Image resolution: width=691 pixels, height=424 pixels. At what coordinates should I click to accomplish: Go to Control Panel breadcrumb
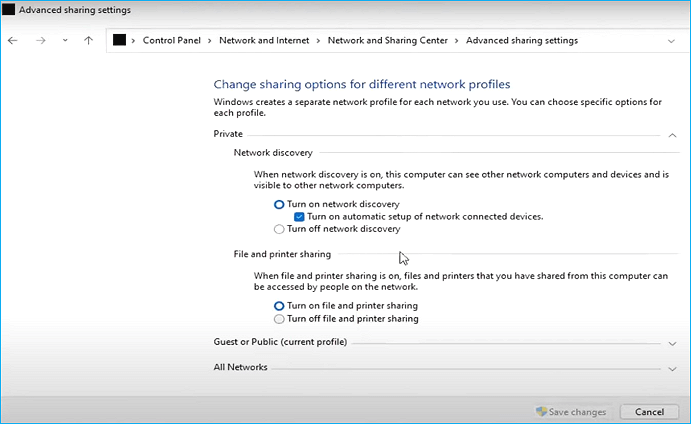click(173, 41)
